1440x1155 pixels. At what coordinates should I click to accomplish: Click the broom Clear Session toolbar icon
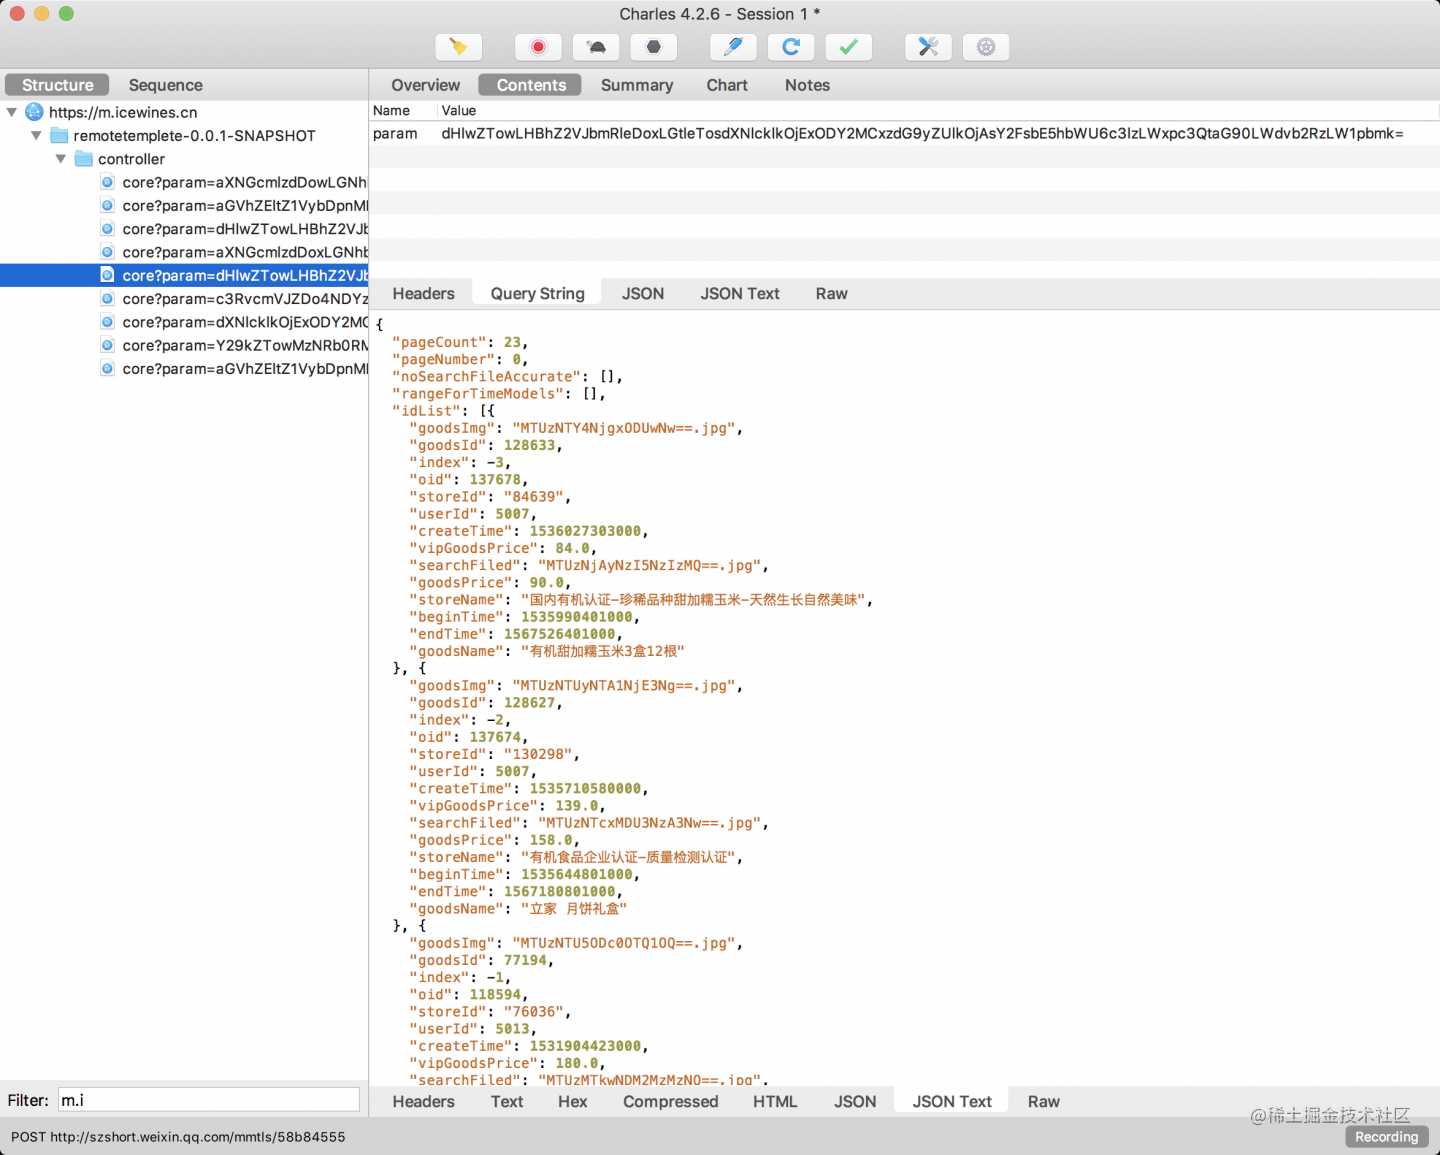(x=459, y=47)
